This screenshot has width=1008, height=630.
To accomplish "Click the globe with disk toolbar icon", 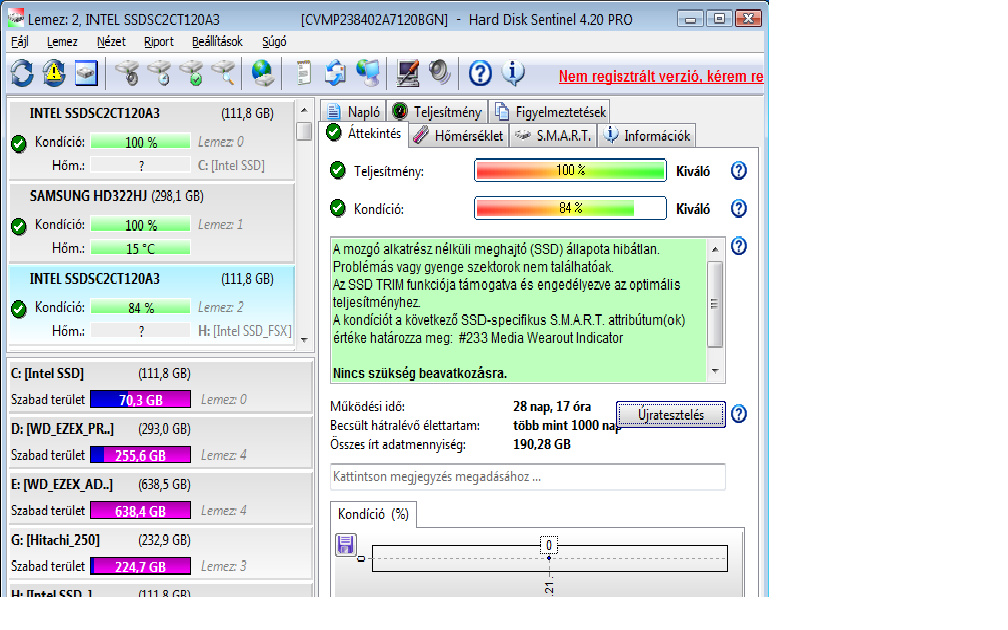I will (x=262, y=73).
